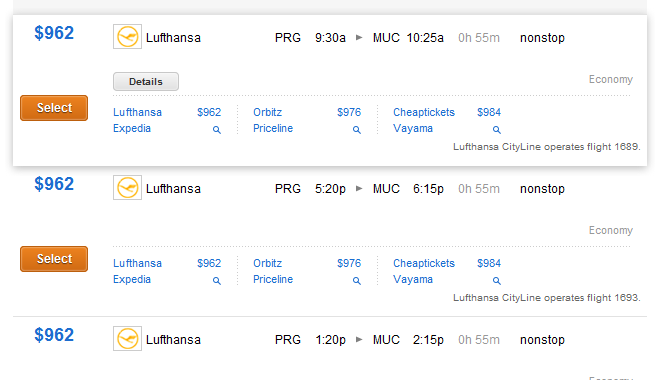The image size is (662, 380).
Task: Search Expedia price for the 9:30a flight
Action: [x=217, y=130]
